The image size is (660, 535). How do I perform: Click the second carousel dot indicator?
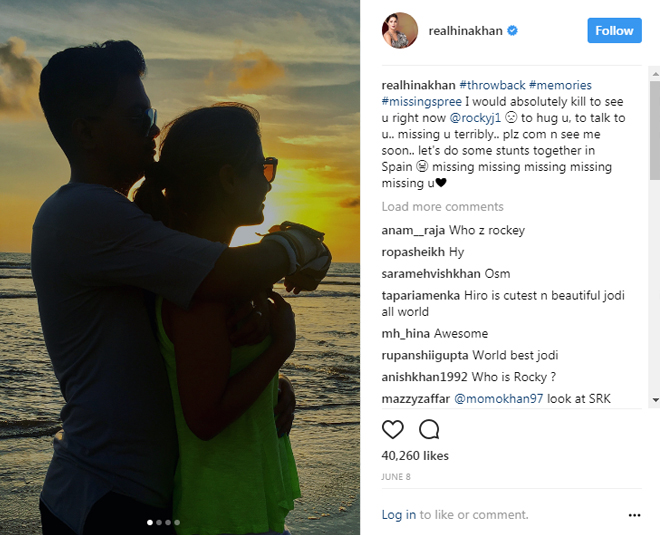159,522
